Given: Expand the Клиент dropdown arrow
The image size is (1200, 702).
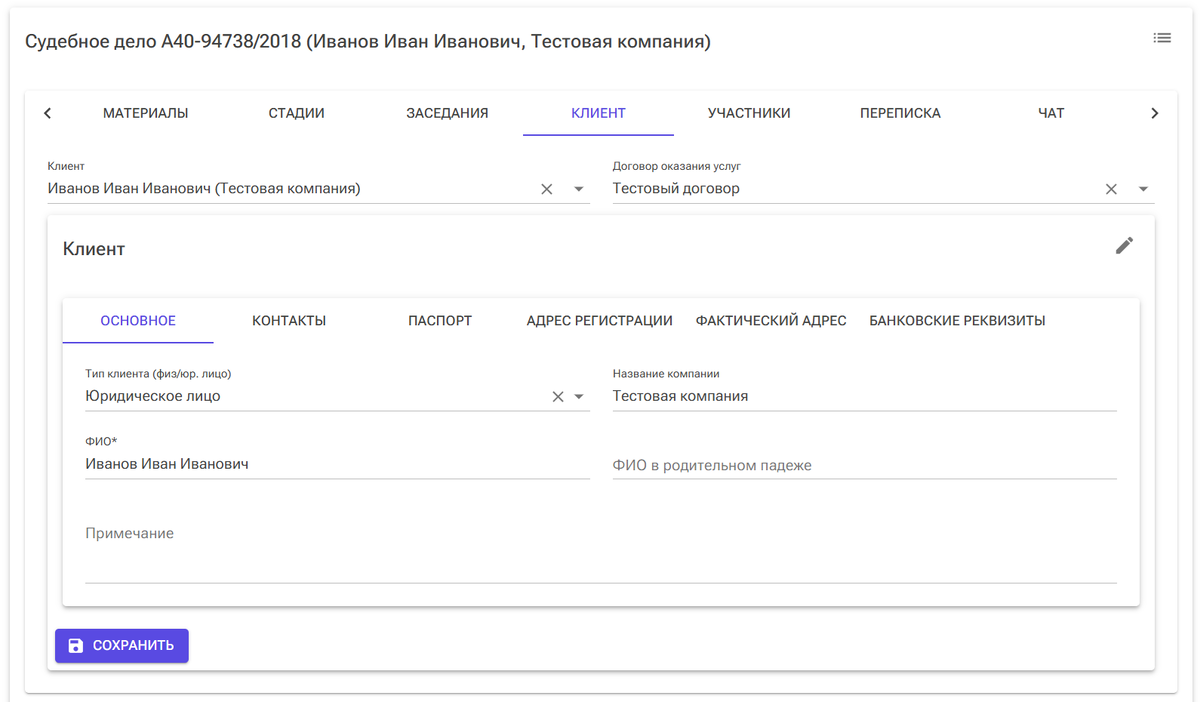Looking at the screenshot, I should pos(579,189).
